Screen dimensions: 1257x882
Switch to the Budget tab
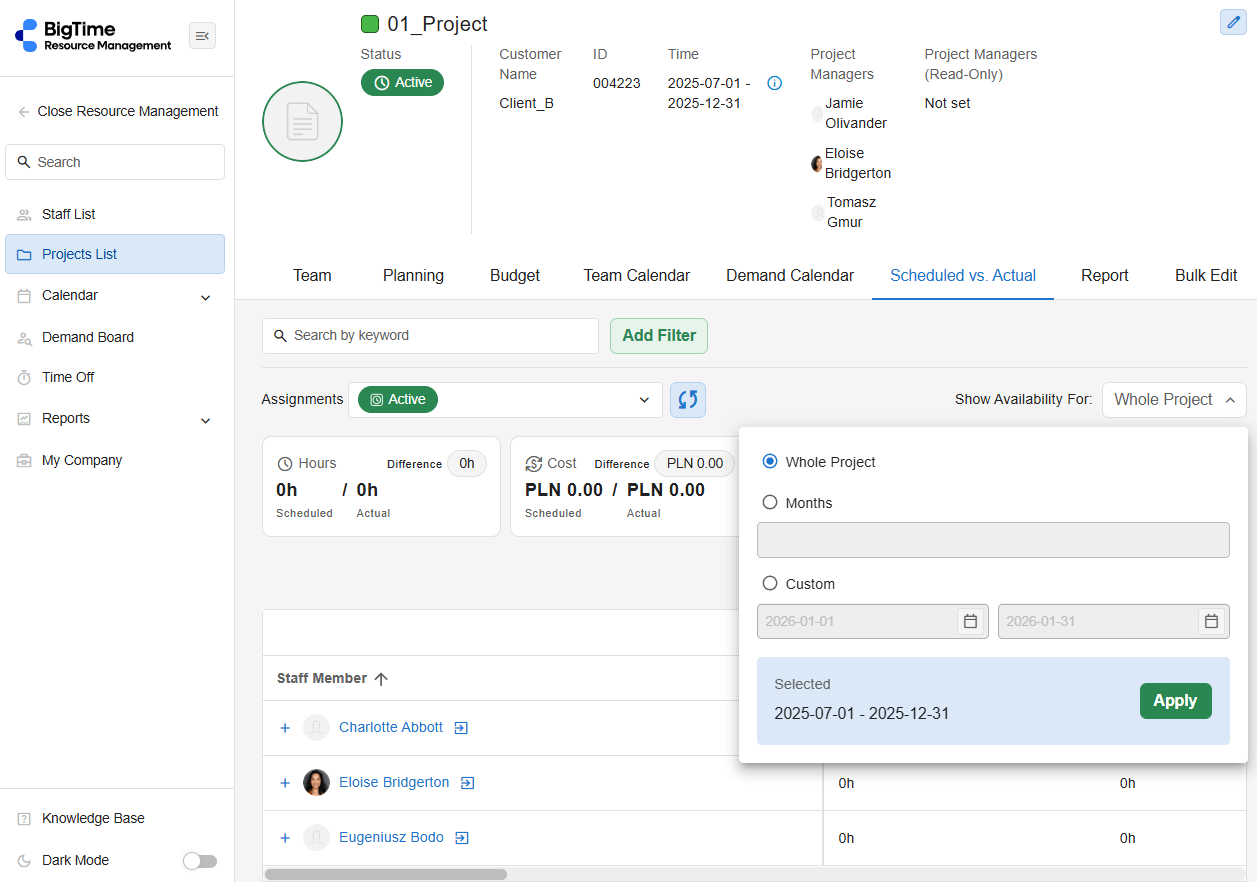(514, 276)
